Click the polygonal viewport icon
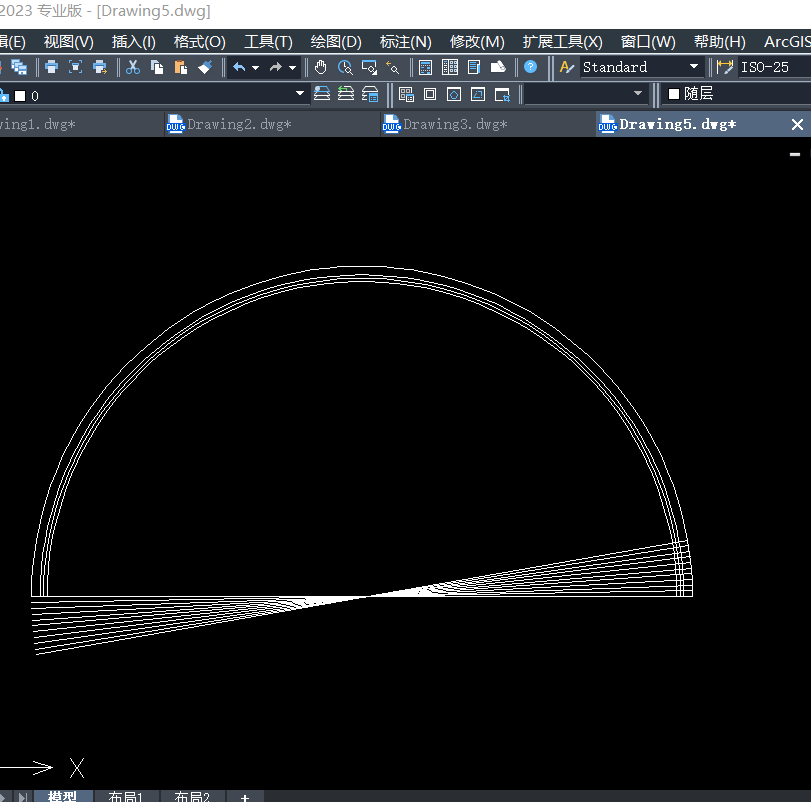 click(x=454, y=94)
